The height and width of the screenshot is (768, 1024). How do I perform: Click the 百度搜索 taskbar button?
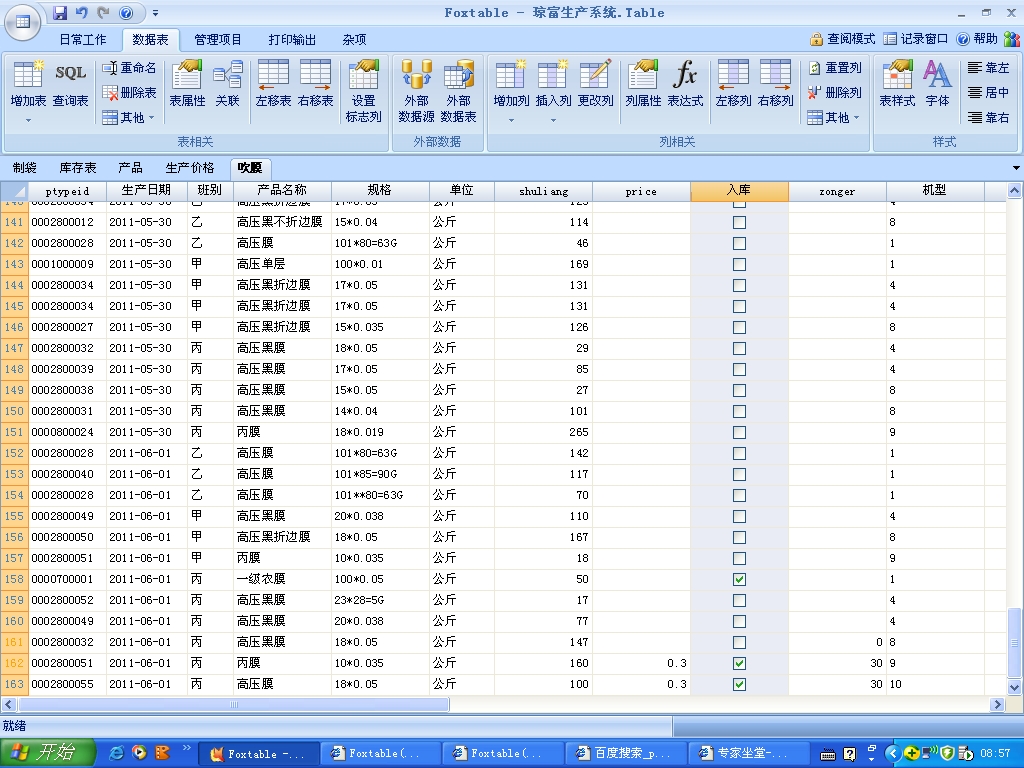[625, 753]
